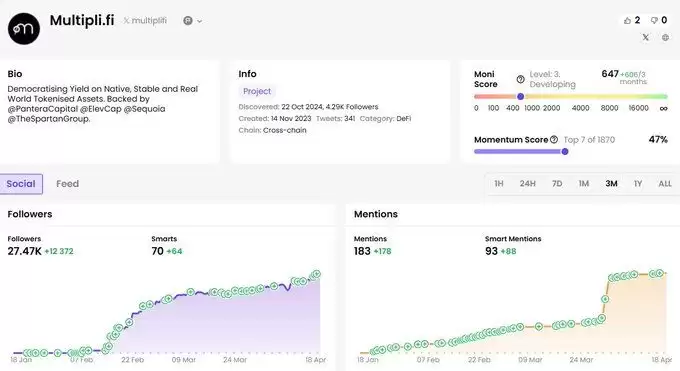The width and height of the screenshot is (680, 371).
Task: Select the 1H time range
Action: [x=499, y=184]
